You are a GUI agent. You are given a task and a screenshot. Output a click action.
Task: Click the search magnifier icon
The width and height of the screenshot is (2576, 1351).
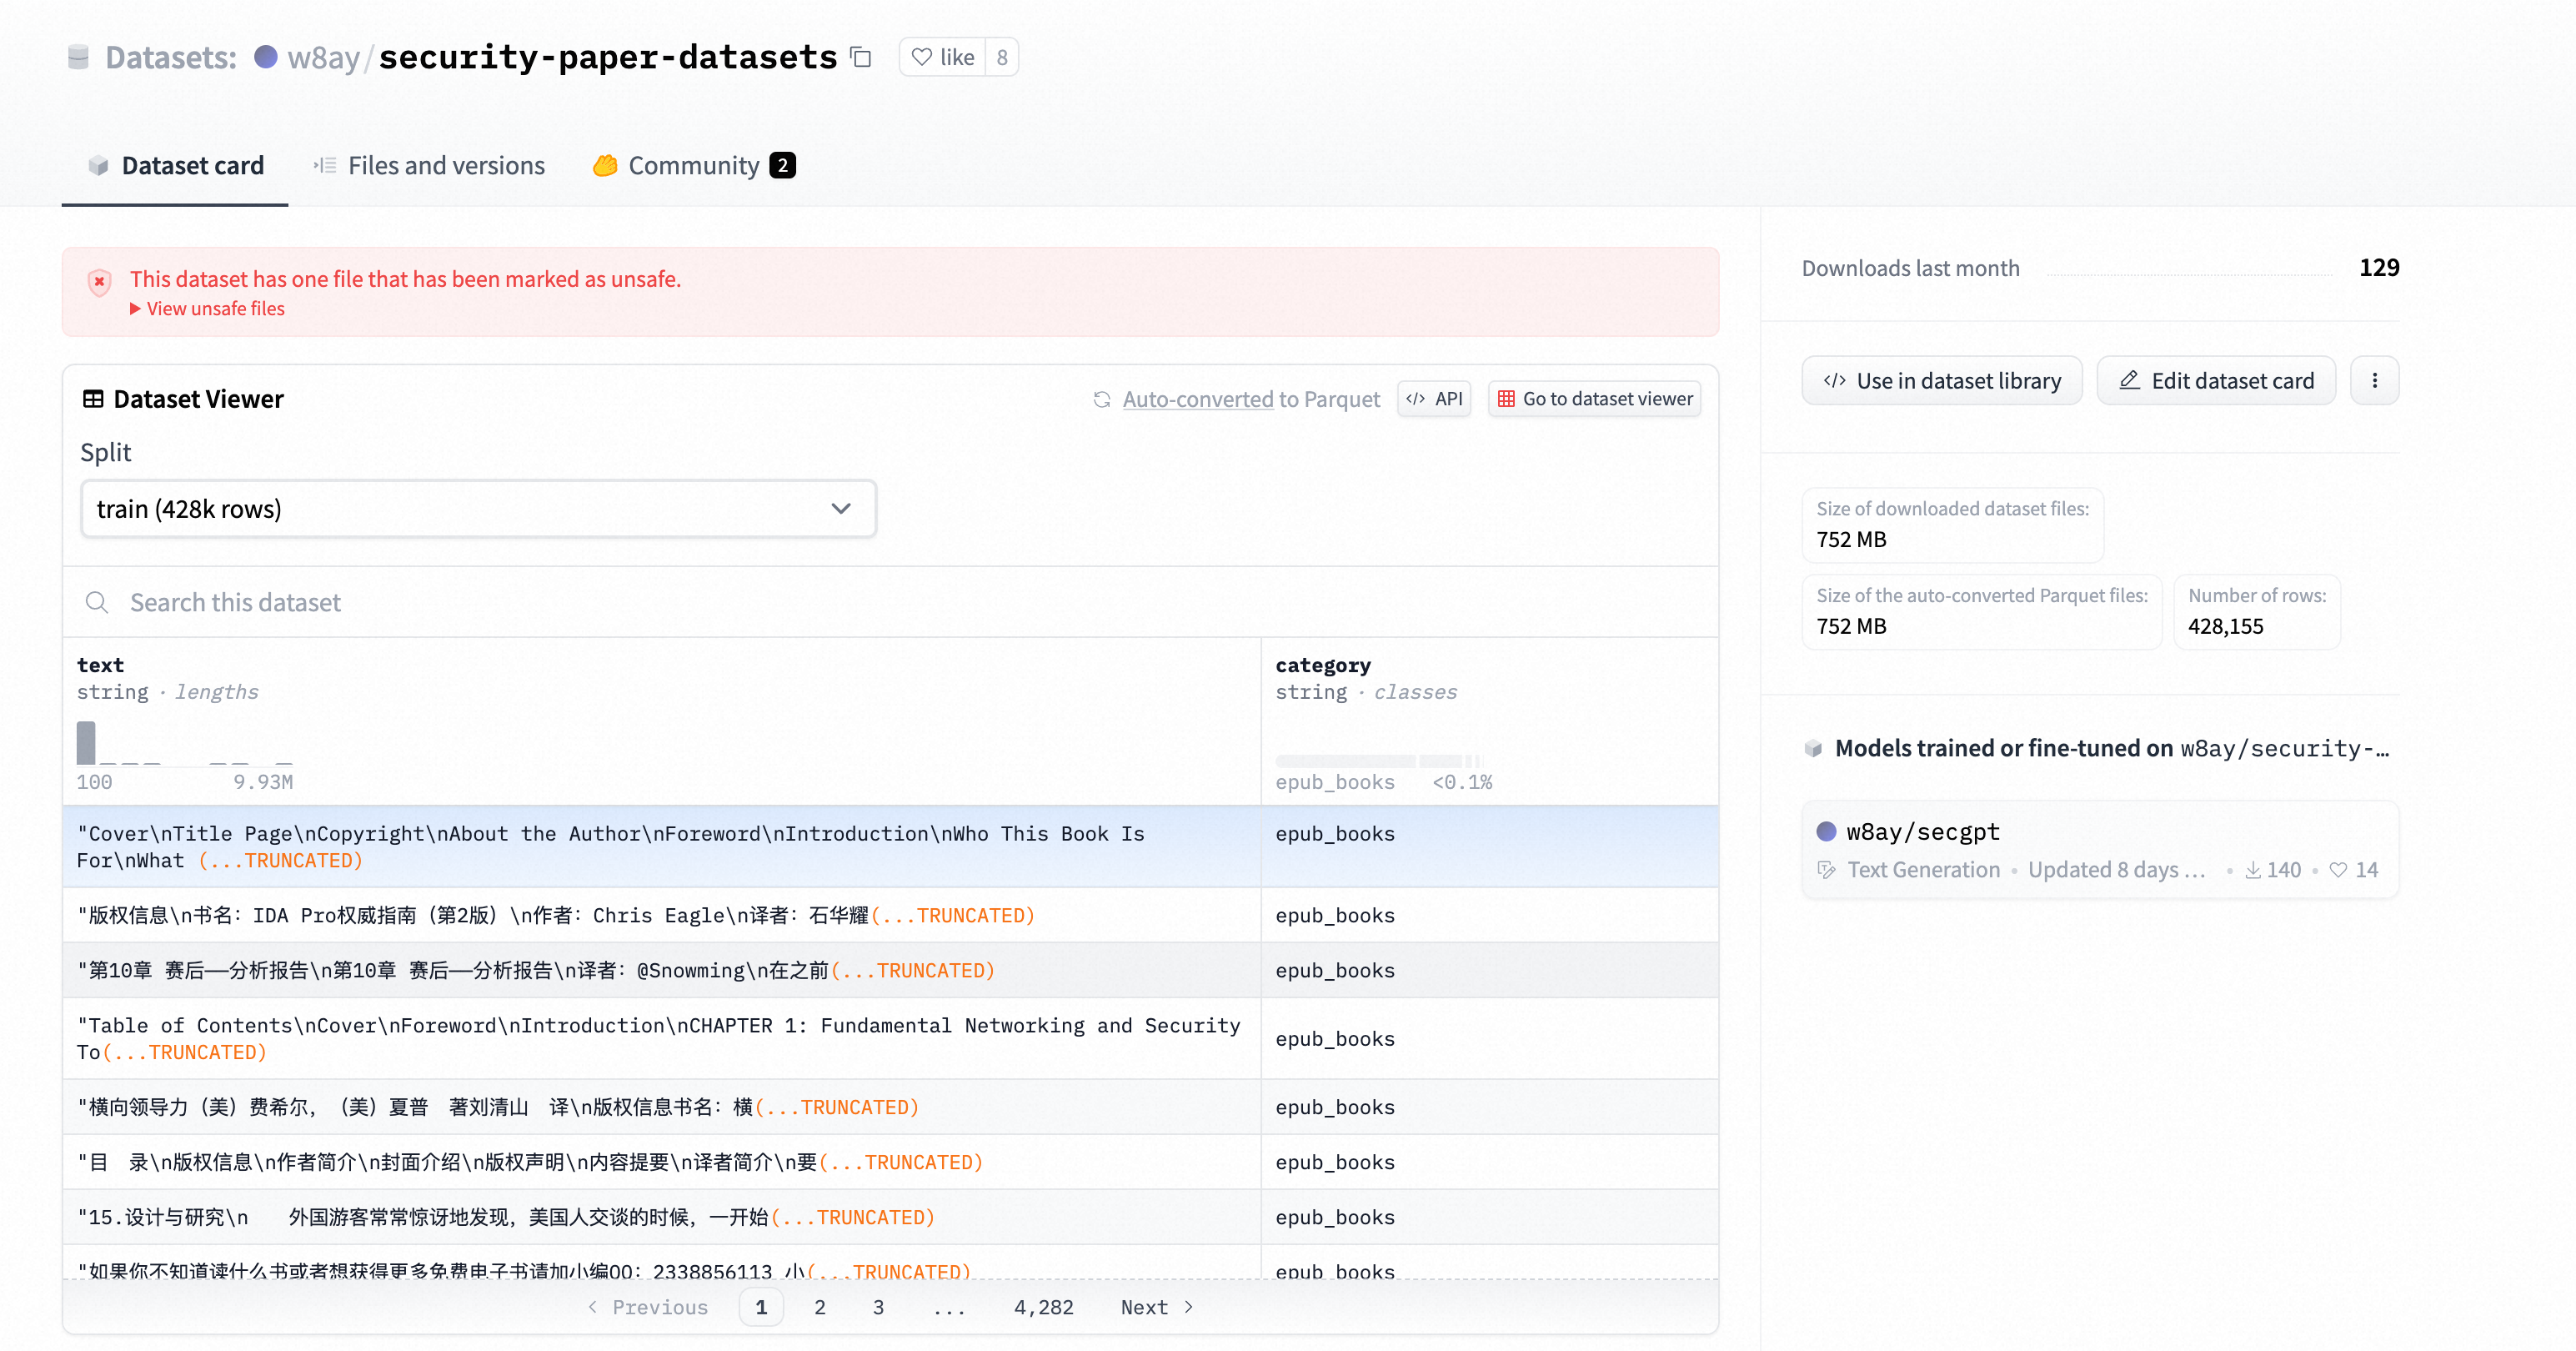[x=97, y=602]
